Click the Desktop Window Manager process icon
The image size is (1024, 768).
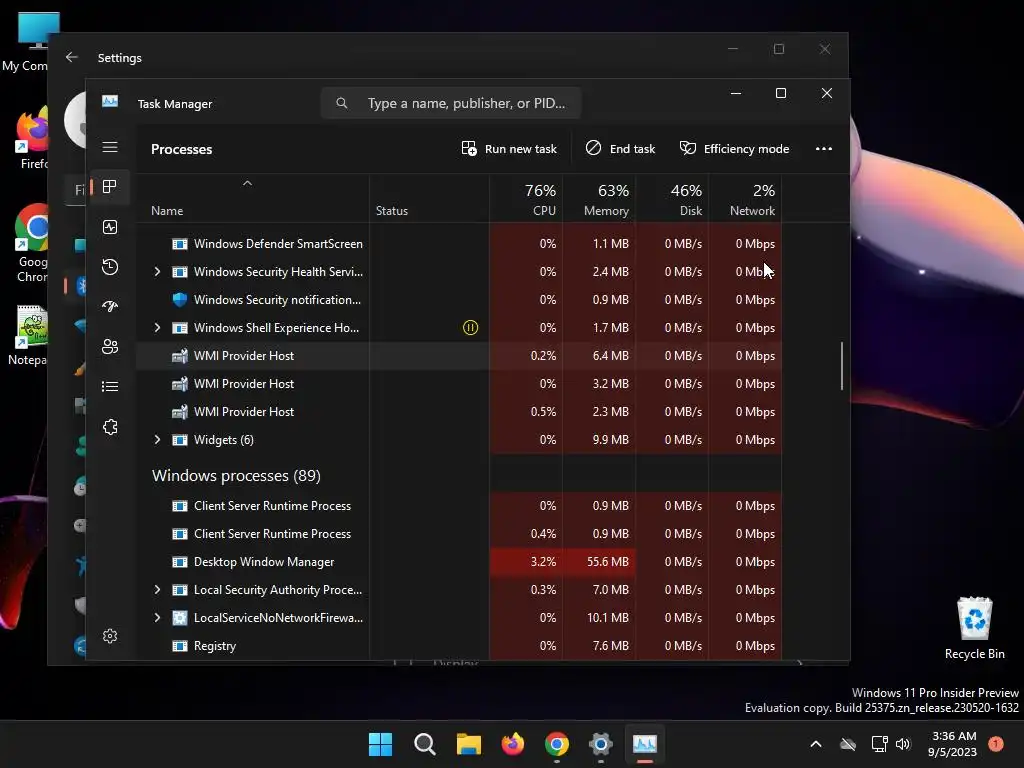click(x=180, y=562)
